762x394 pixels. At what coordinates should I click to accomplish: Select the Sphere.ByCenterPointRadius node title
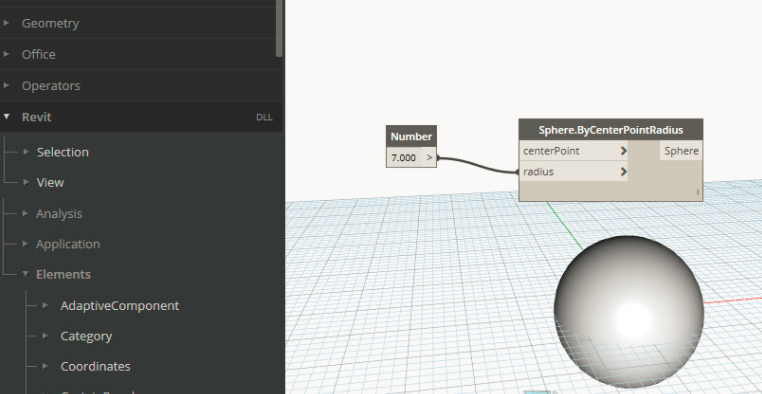coord(611,130)
